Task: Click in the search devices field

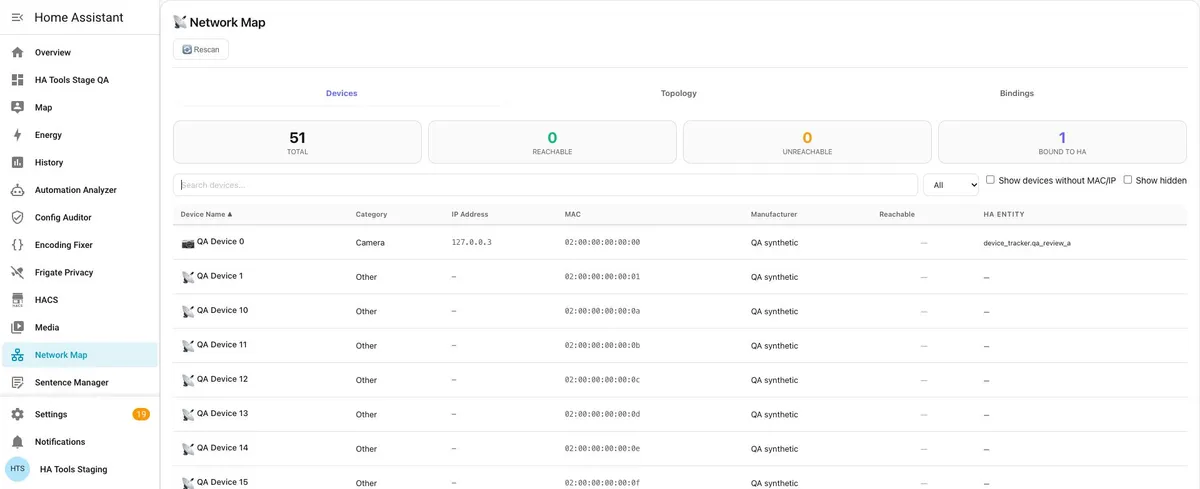Action: 545,185
